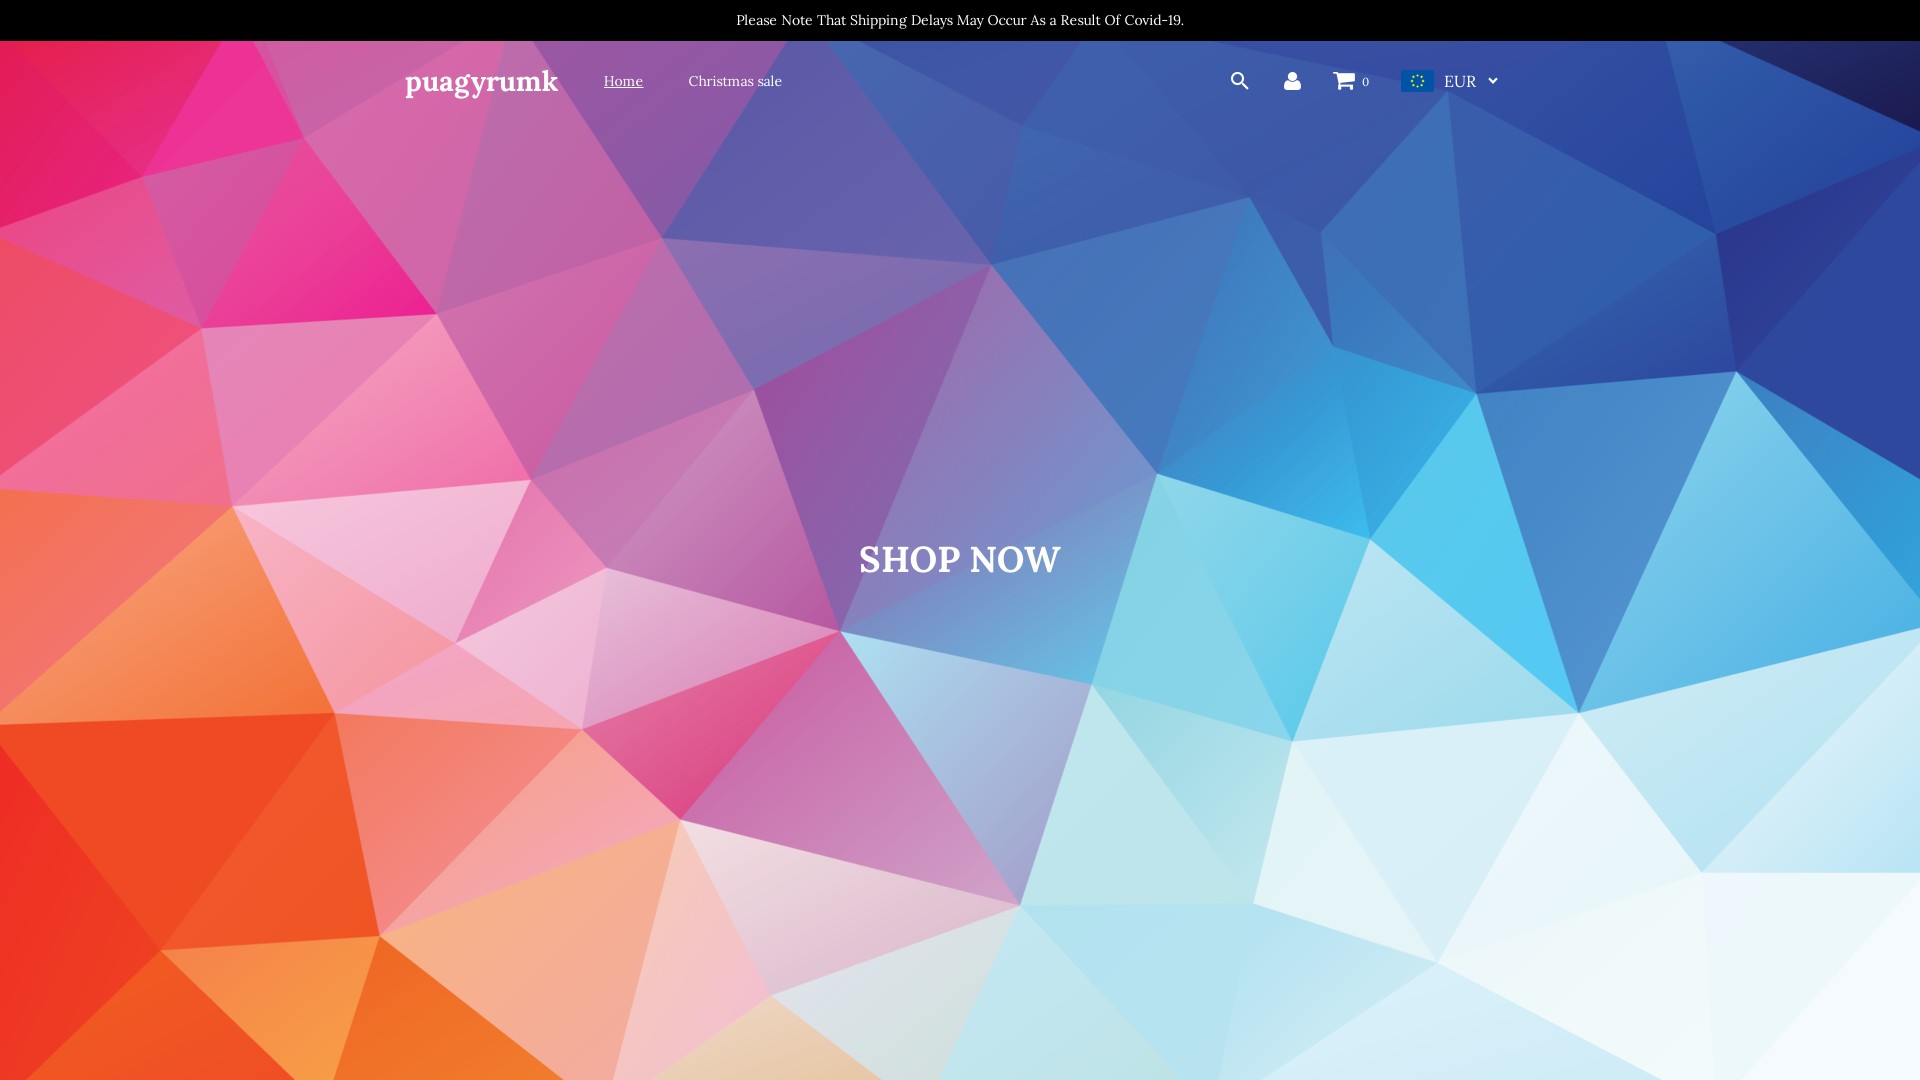Screen dimensions: 1920x1080
Task: Click the puagyrumk store logo
Action: click(x=481, y=81)
